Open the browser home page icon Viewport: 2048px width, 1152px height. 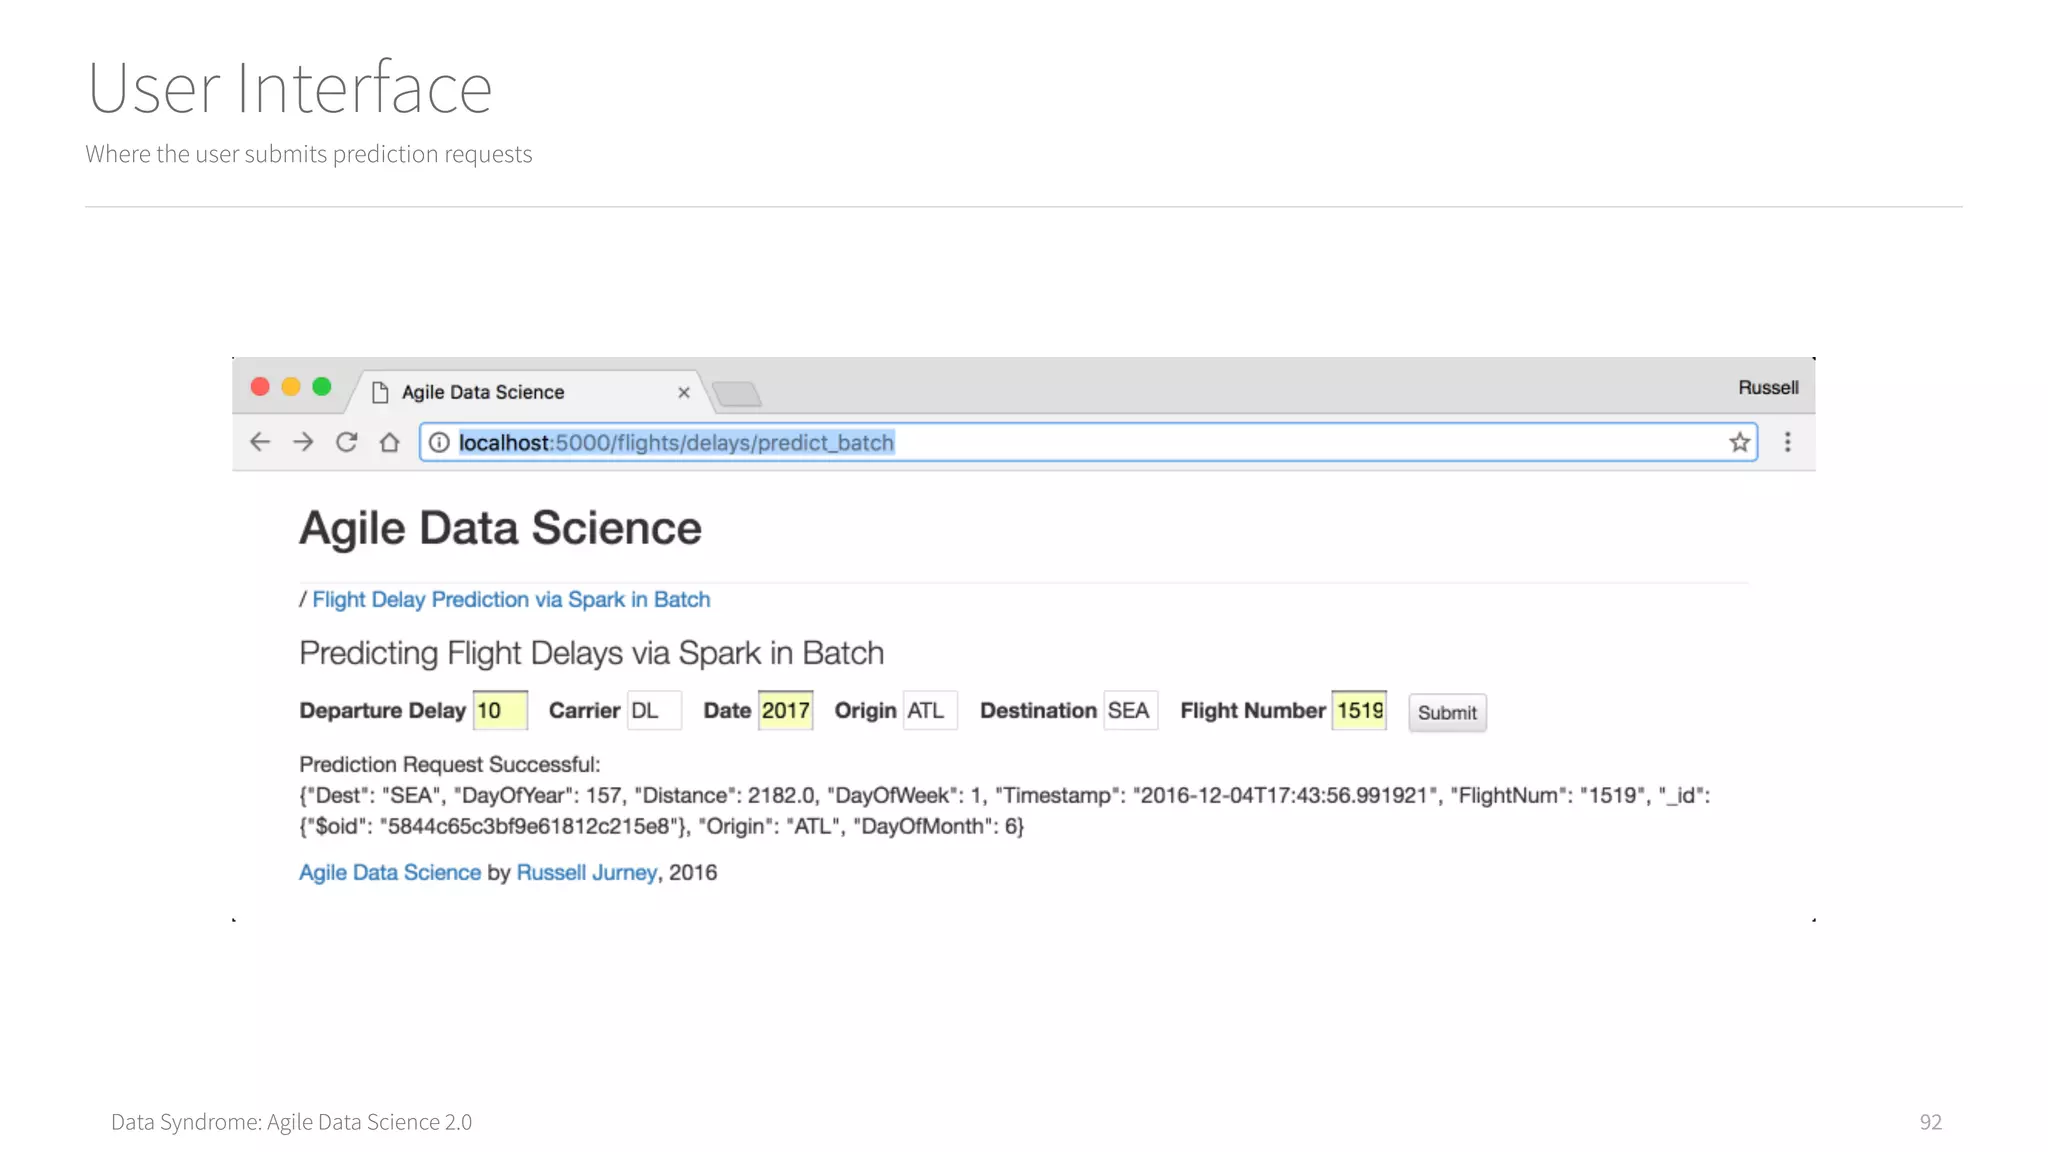(x=389, y=442)
